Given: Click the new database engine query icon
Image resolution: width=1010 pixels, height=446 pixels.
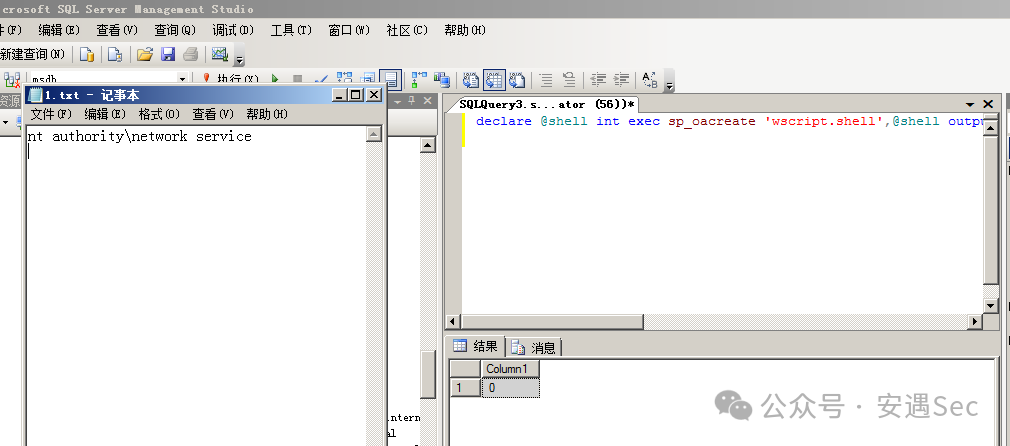Looking at the screenshot, I should [87, 55].
